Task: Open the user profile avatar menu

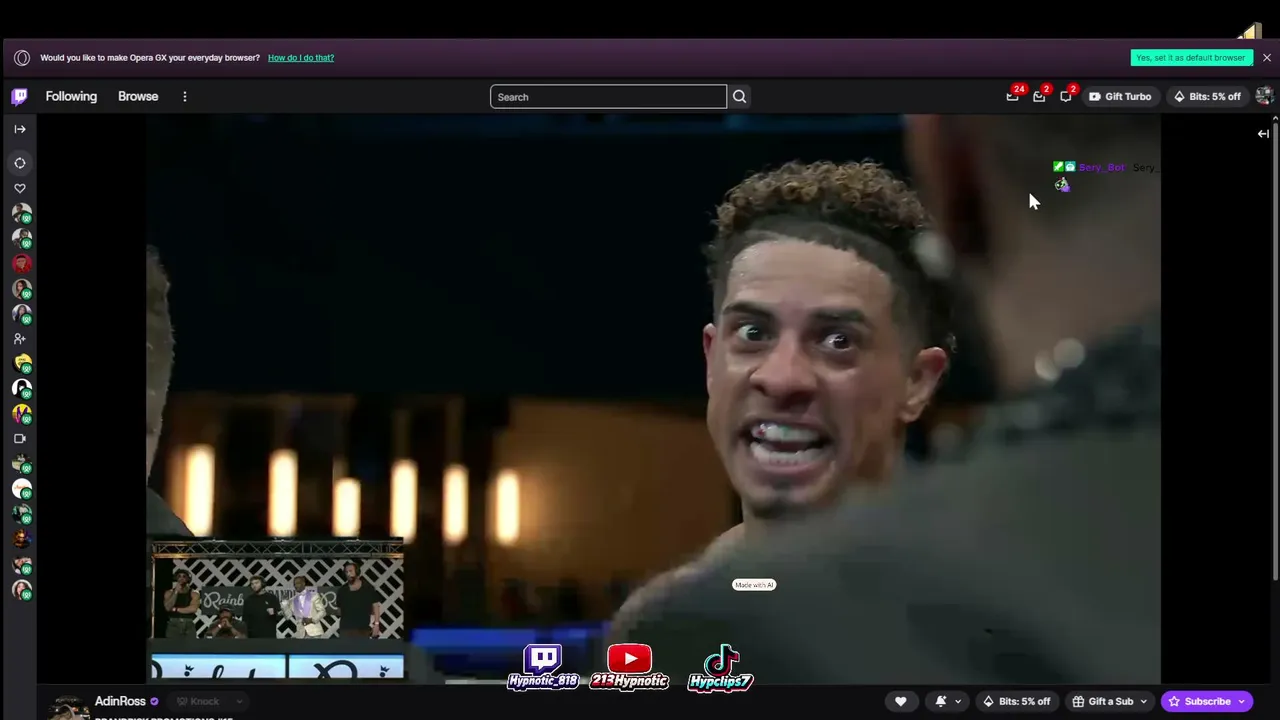Action: tap(1264, 96)
